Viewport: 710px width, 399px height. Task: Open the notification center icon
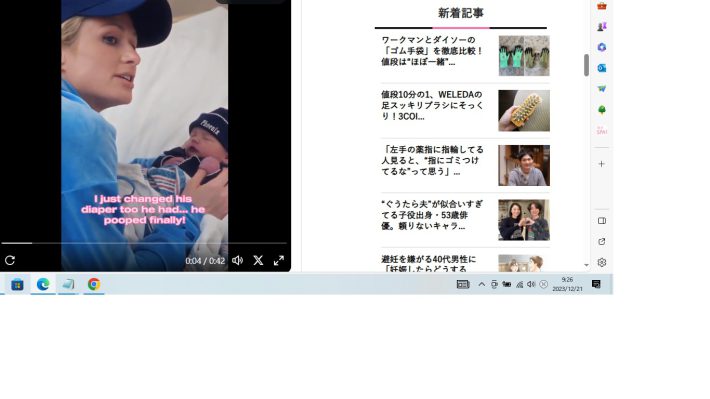click(596, 284)
